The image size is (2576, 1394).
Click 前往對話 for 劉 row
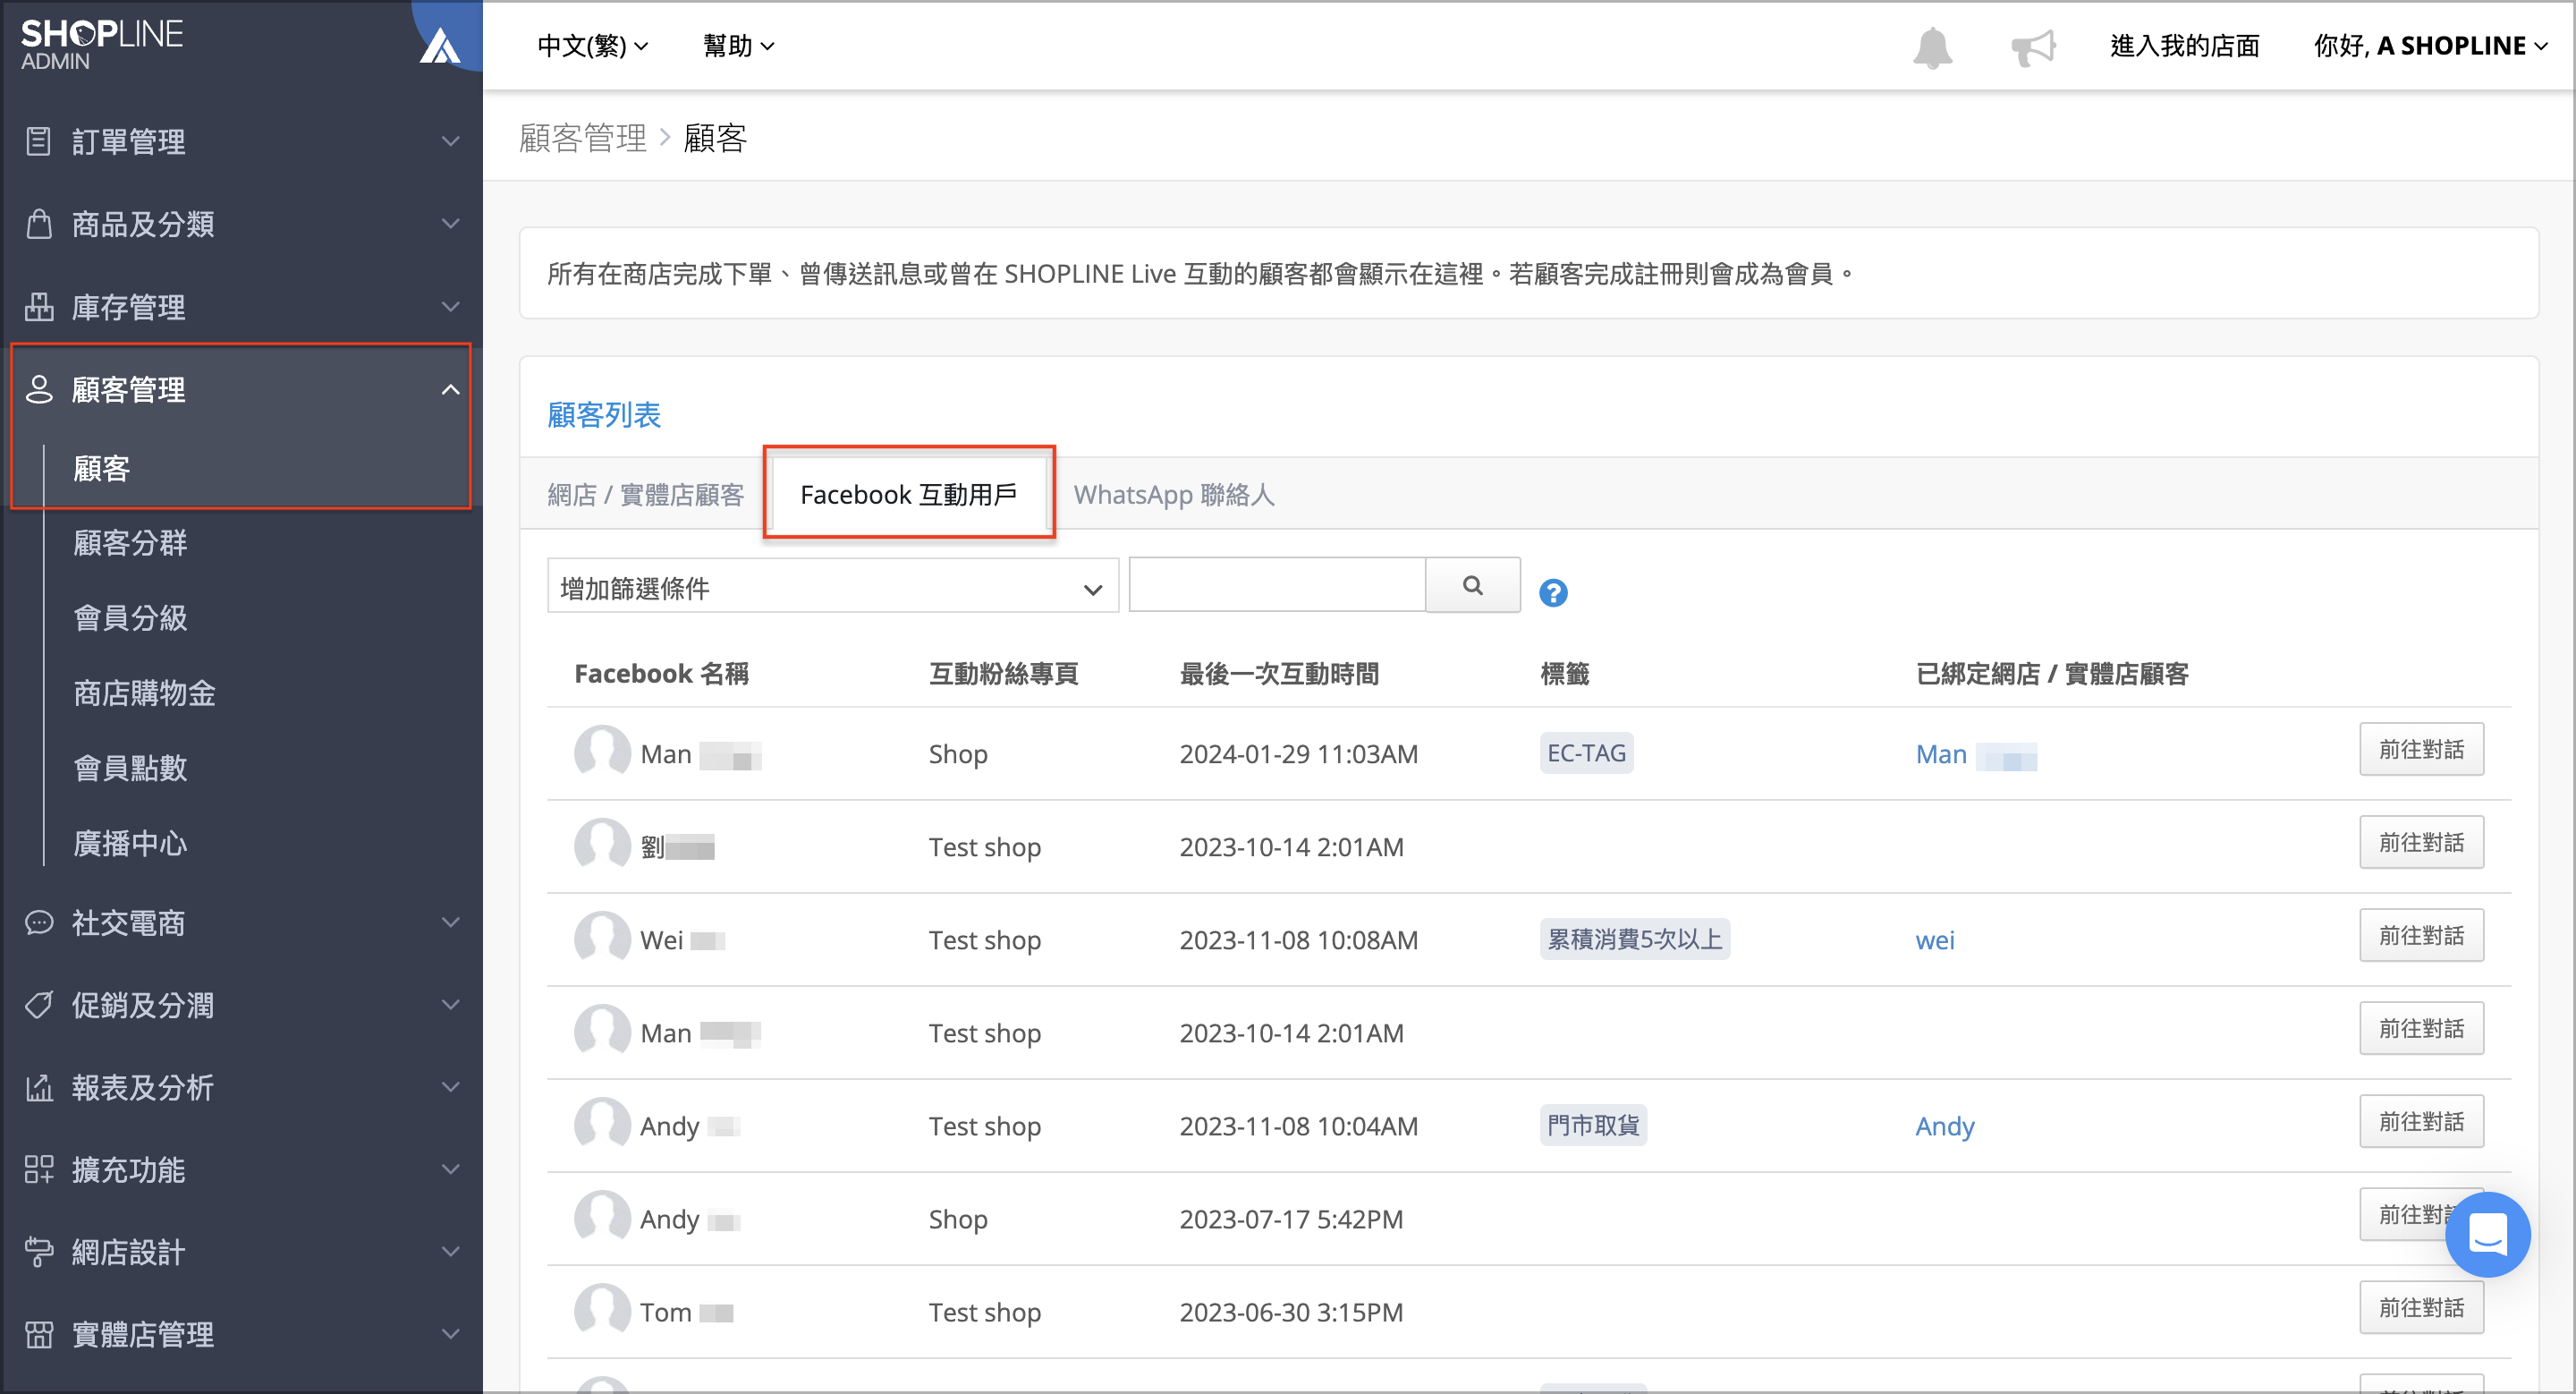coord(2421,842)
